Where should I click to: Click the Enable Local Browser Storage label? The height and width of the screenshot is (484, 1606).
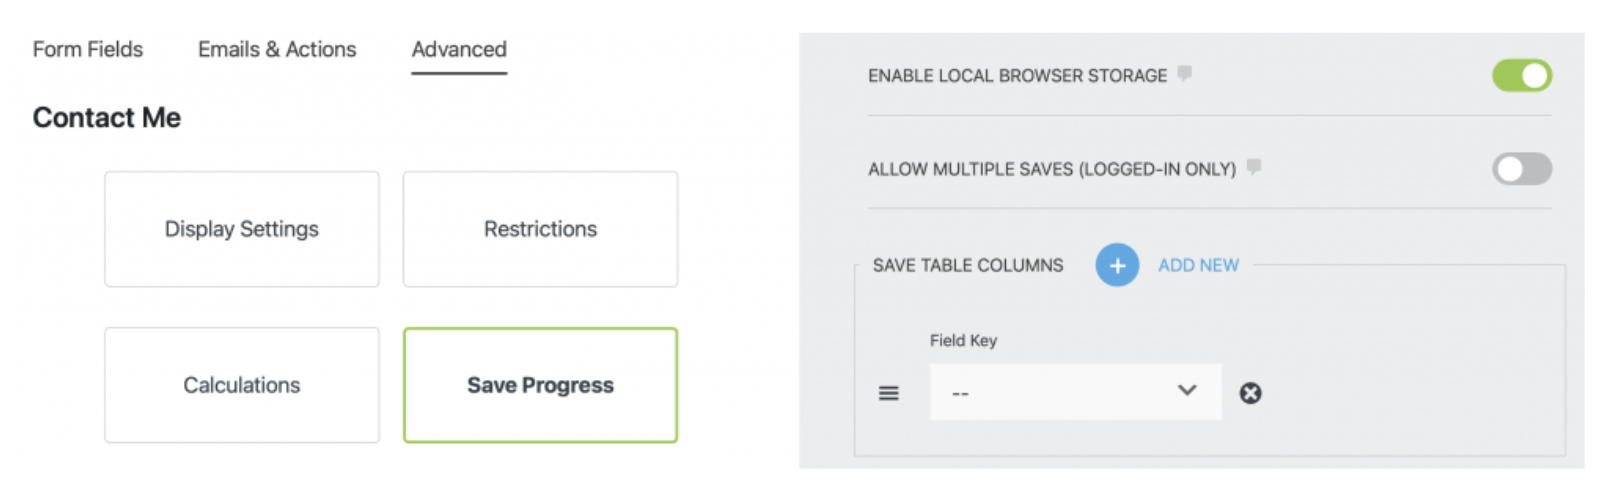coord(1017,76)
